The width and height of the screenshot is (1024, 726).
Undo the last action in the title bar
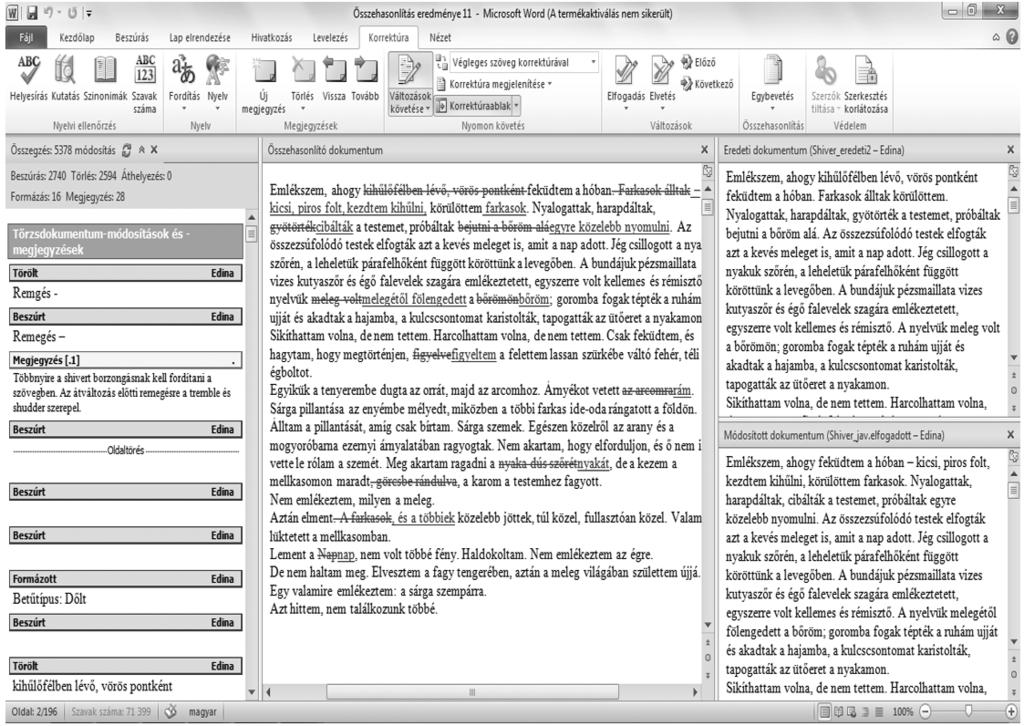tap(49, 12)
